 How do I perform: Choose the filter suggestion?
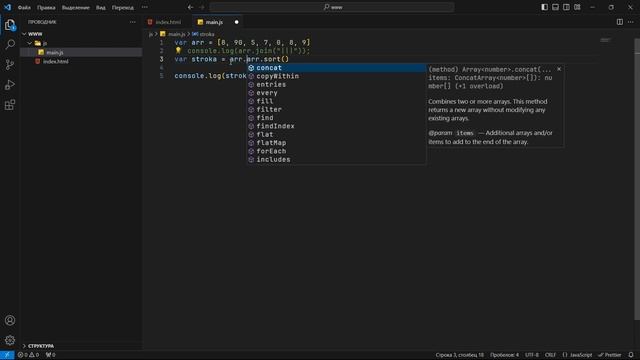coord(336,109)
